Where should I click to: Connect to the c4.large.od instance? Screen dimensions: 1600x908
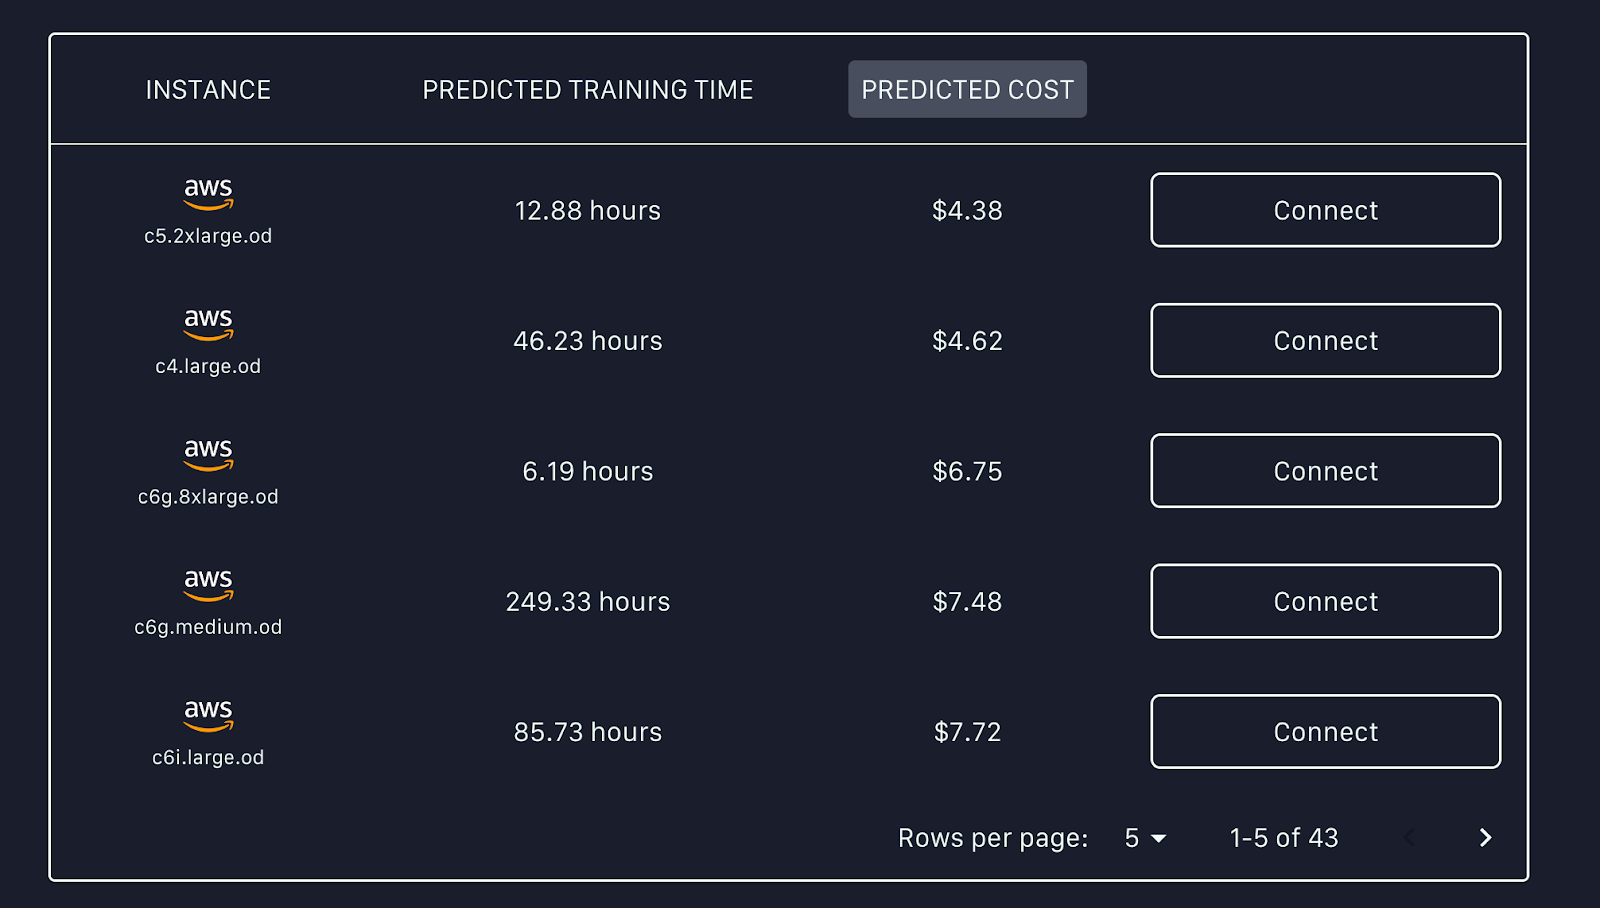pos(1325,341)
